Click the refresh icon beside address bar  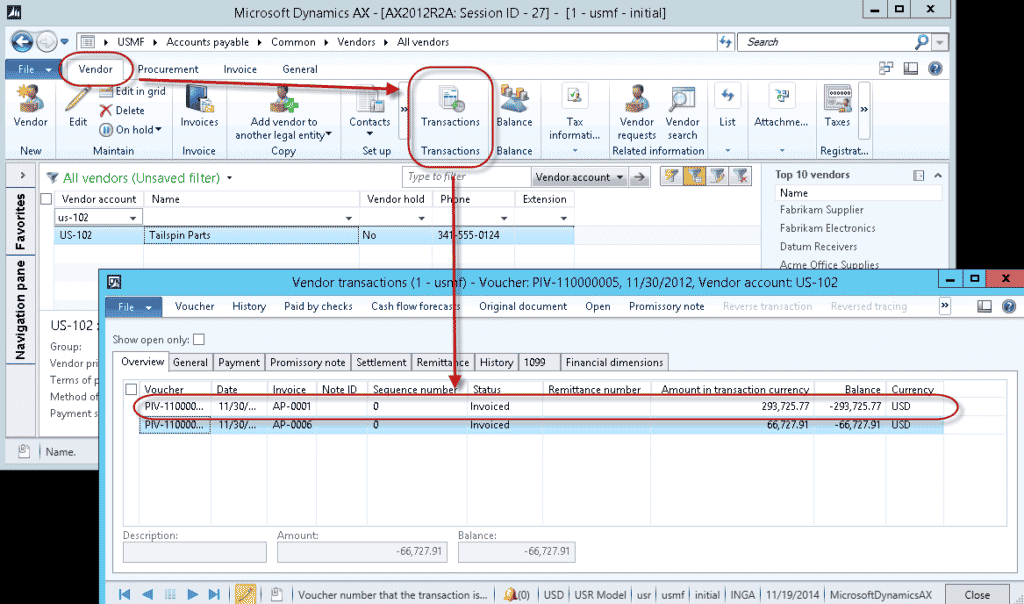[726, 42]
